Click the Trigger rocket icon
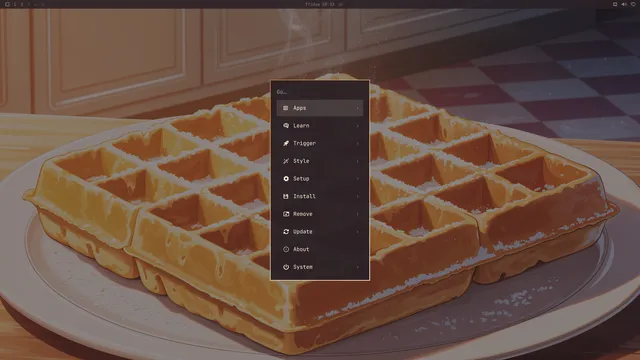 [x=286, y=143]
